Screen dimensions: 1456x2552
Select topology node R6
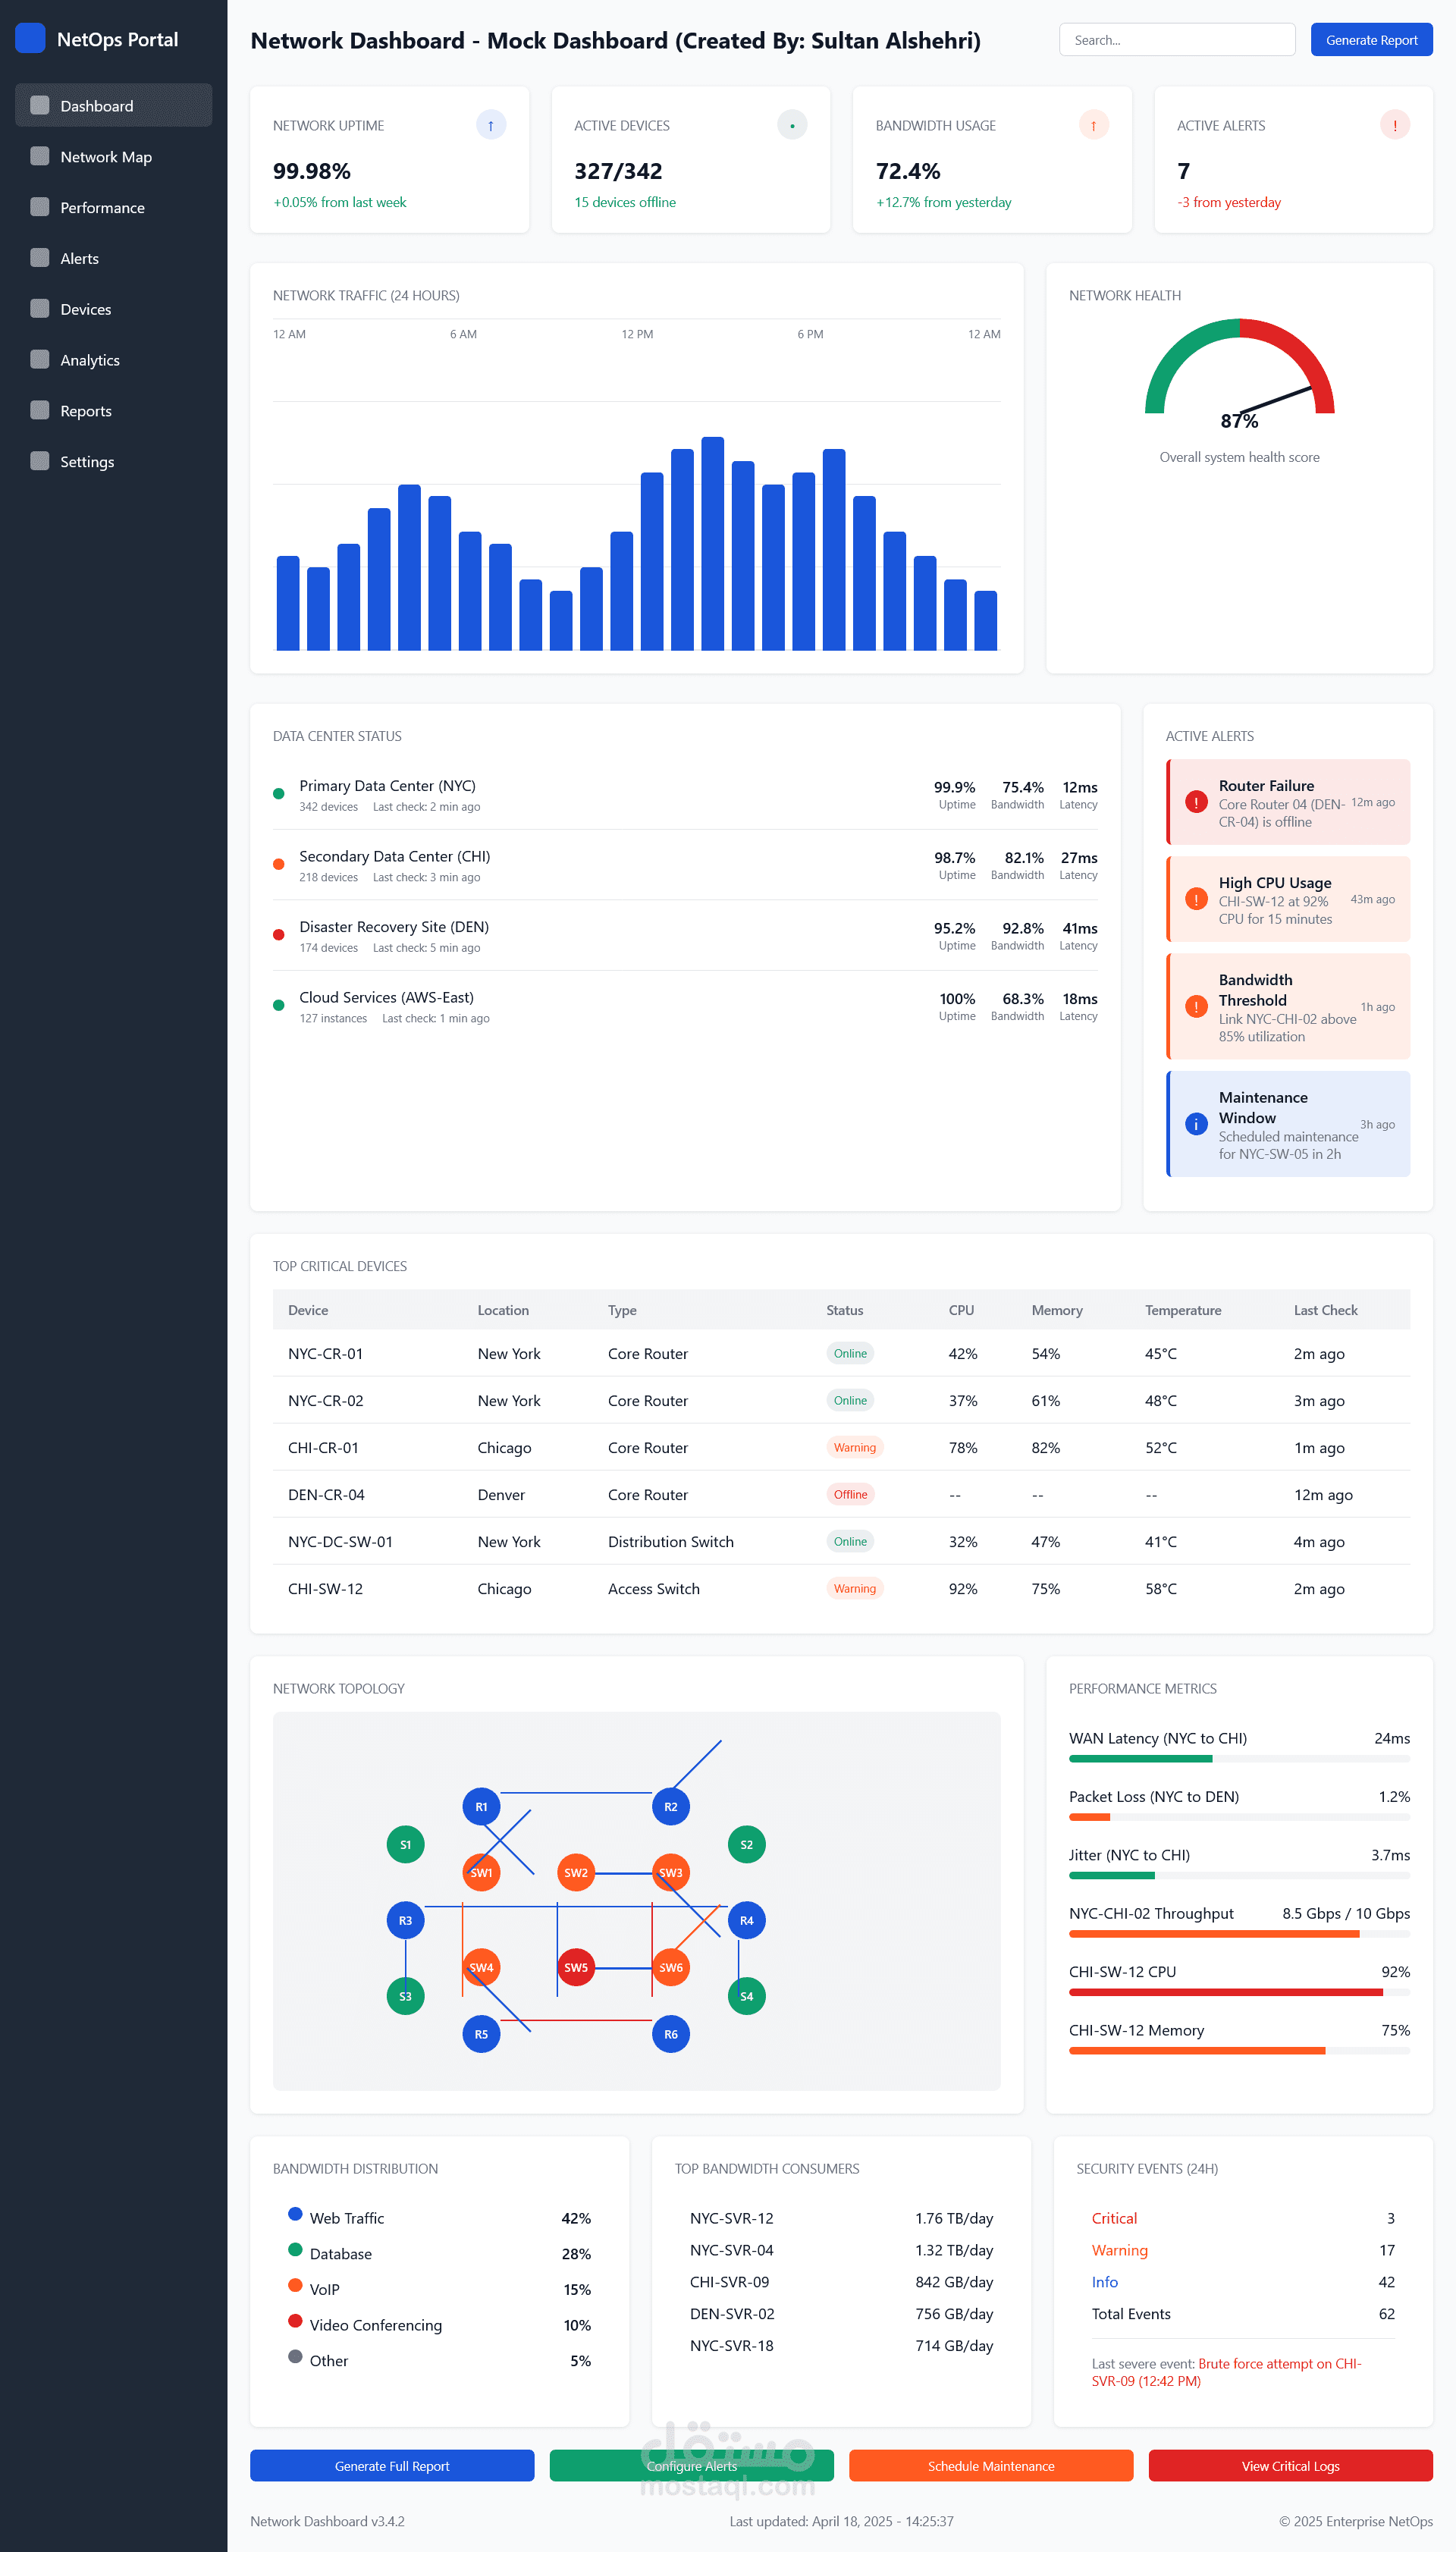click(671, 2034)
